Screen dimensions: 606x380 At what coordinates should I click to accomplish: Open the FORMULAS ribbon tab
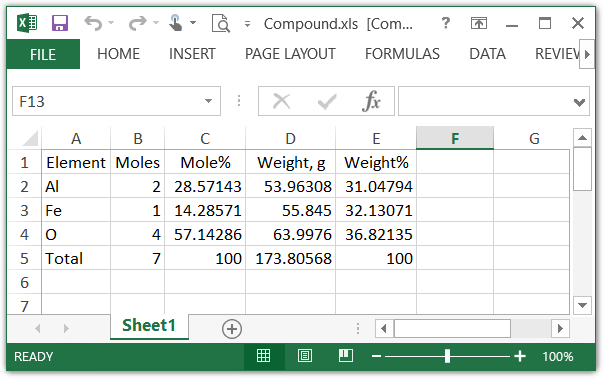402,54
